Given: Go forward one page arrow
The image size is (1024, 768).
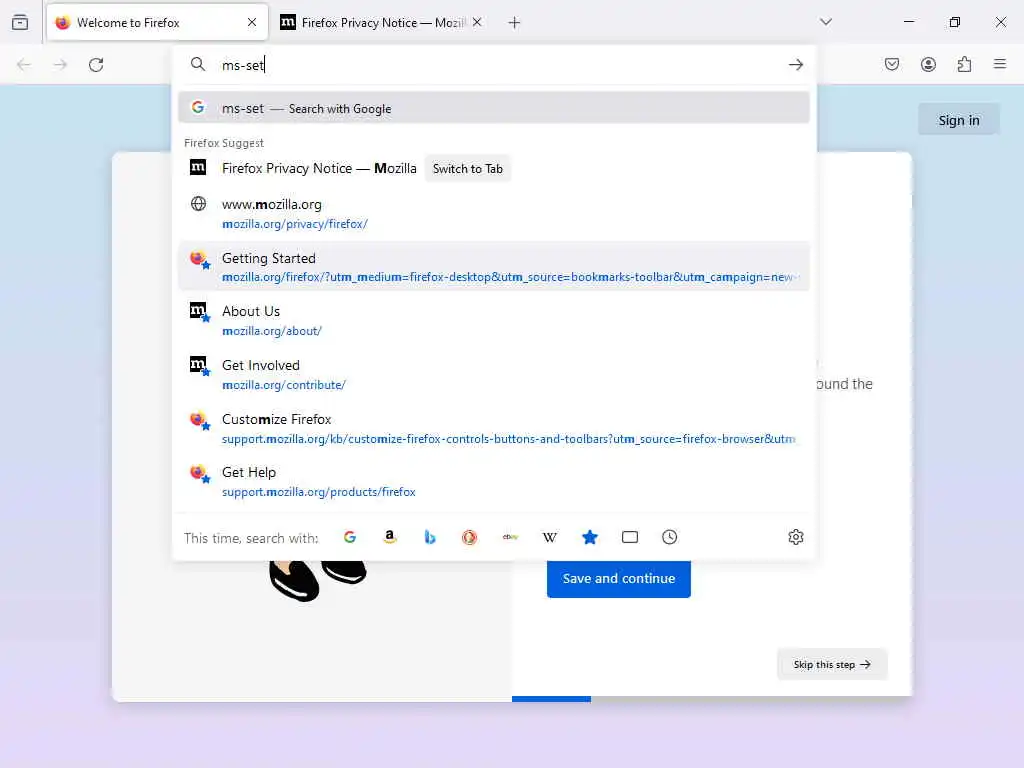Looking at the screenshot, I should coord(60,65).
